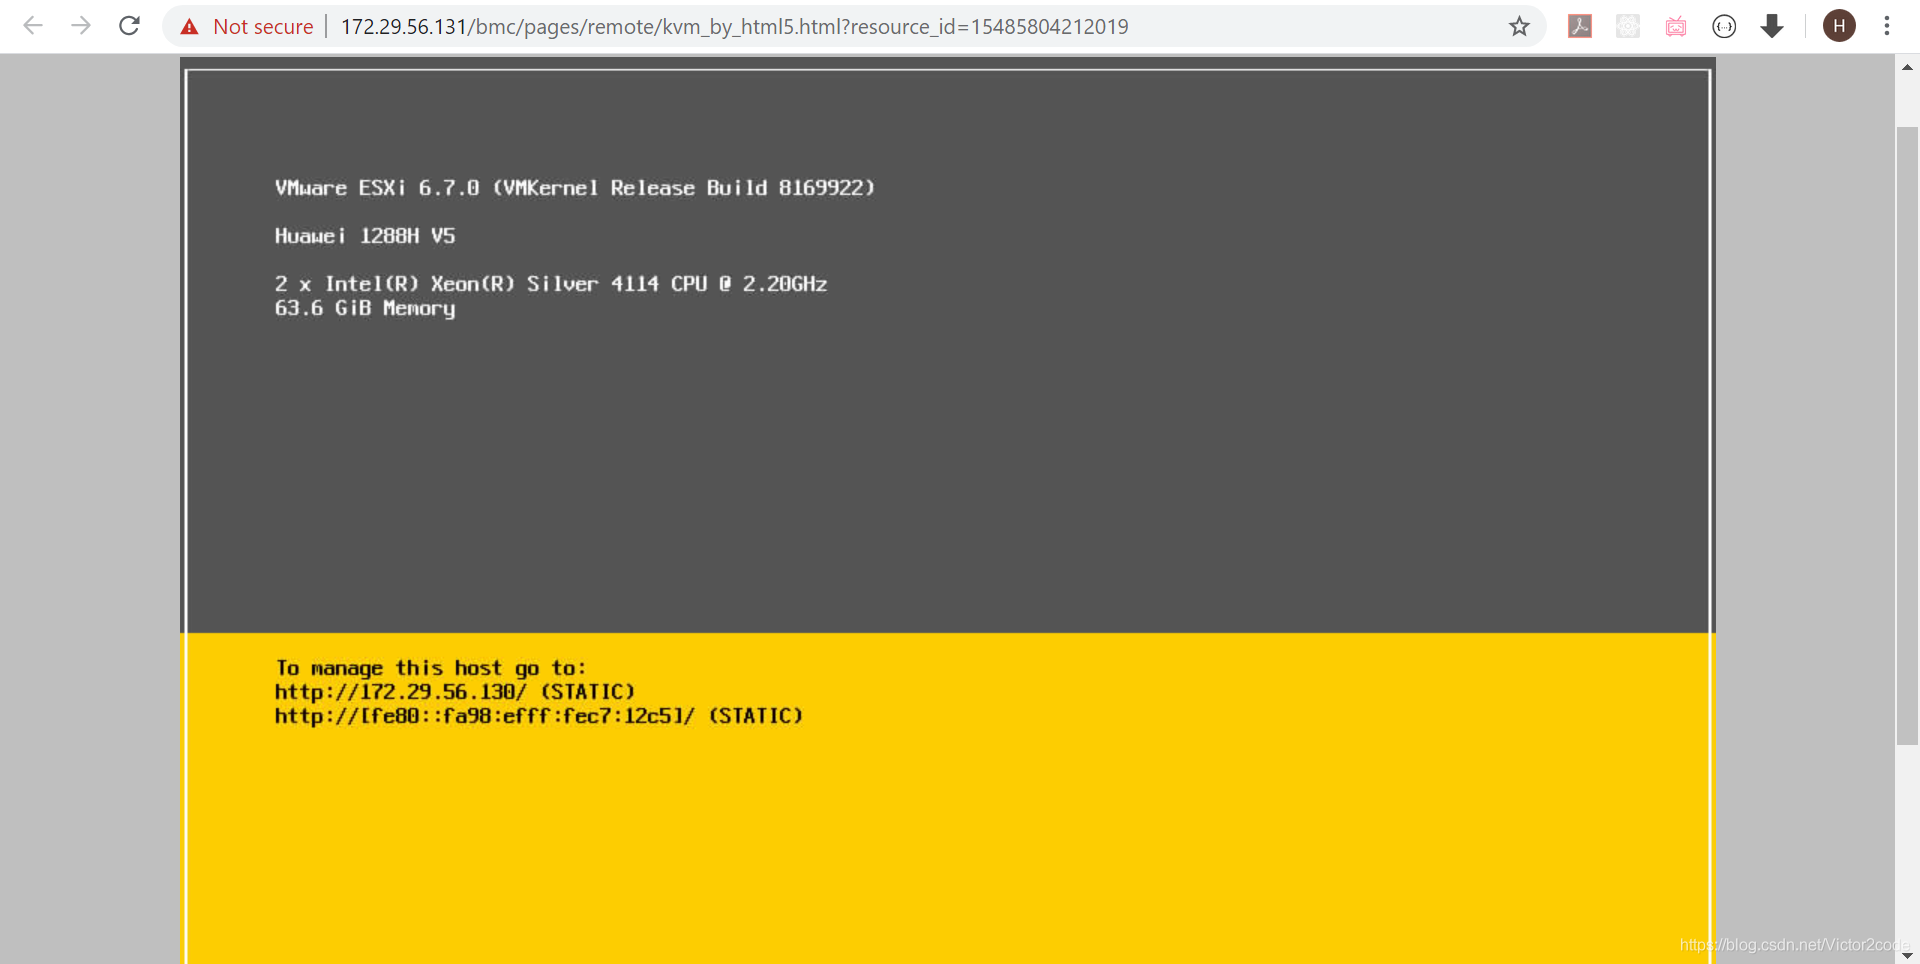Click the http://172.29.56.130/ address
Viewport: 1920px width, 964px height.
pyautogui.click(x=400, y=692)
